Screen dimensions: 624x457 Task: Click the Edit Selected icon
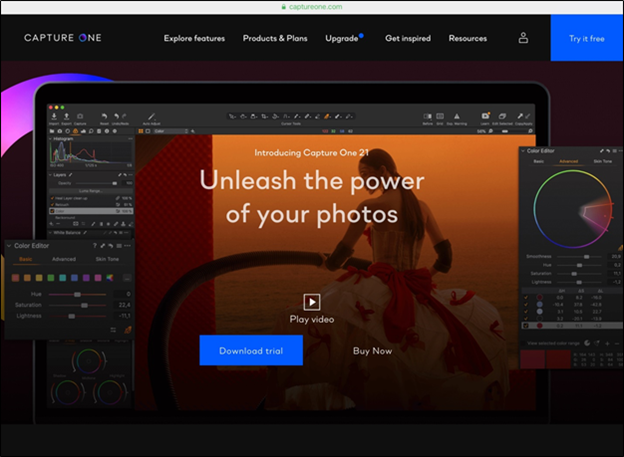[x=502, y=116]
